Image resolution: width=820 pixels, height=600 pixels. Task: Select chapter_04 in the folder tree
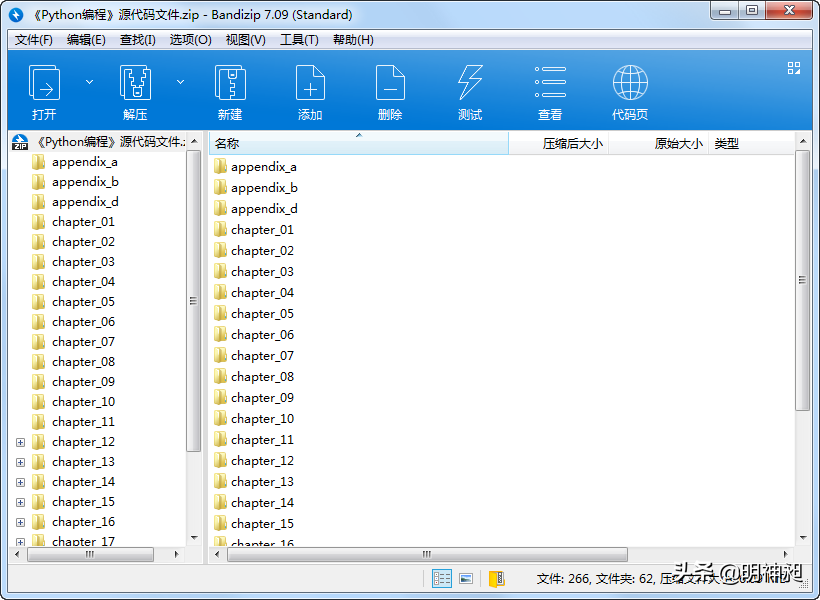(x=83, y=282)
